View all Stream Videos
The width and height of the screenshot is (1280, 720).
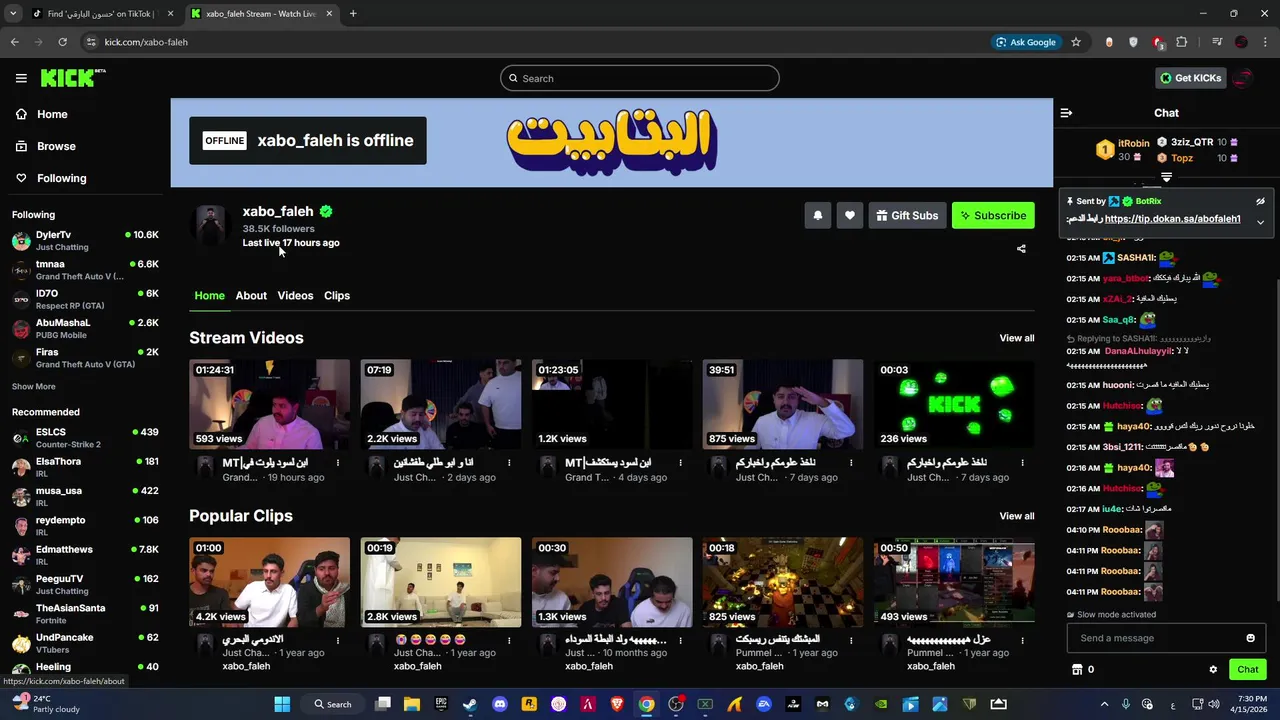pos(1017,338)
